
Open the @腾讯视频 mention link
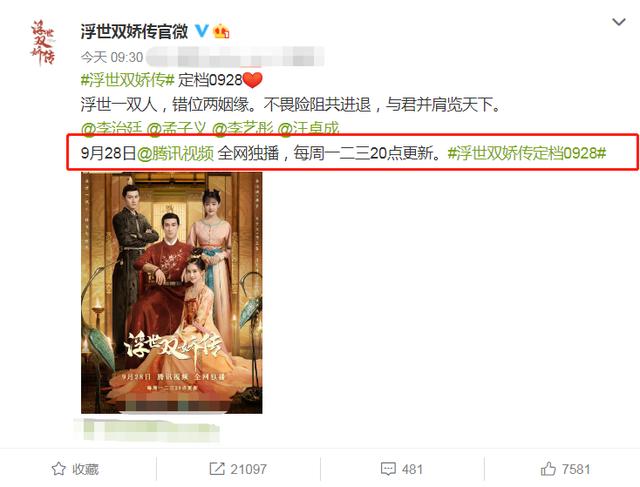pyautogui.click(x=176, y=153)
